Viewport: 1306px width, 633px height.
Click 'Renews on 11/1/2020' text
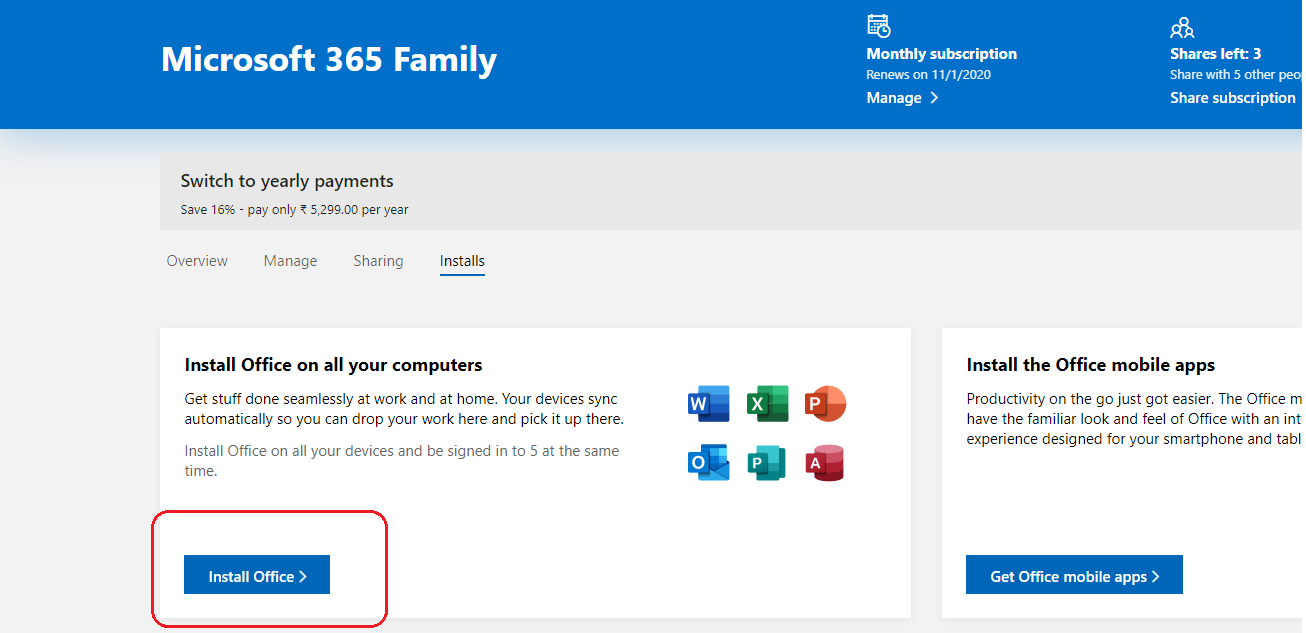pyautogui.click(x=929, y=75)
